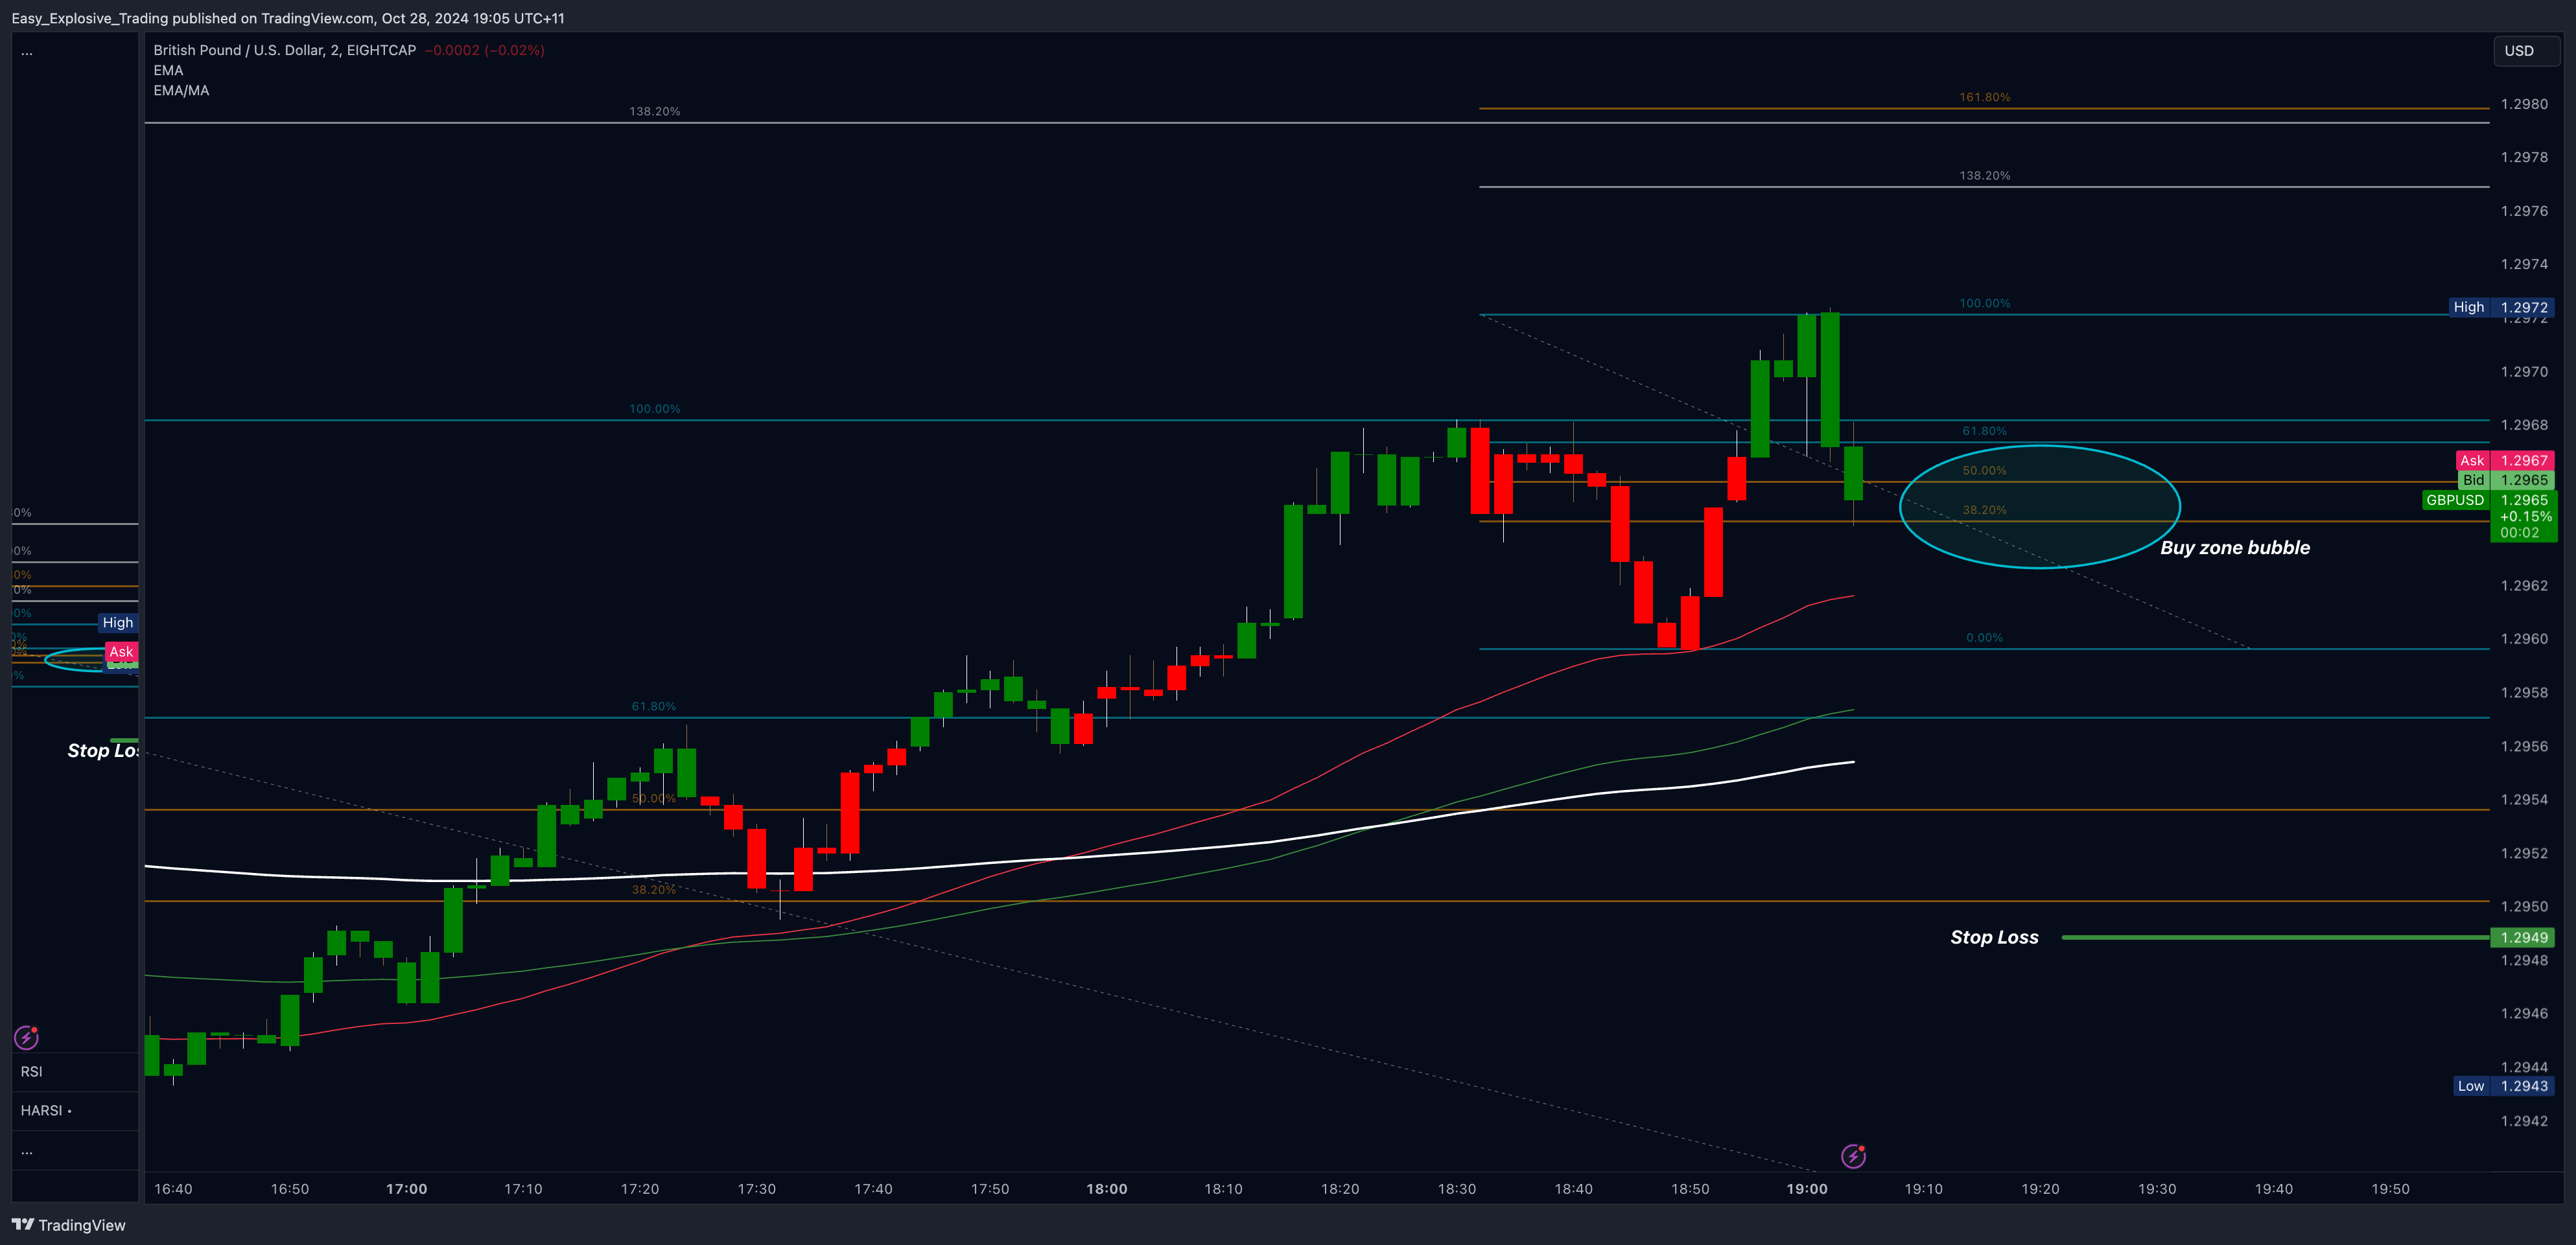Select the 161.80% Fibonacci level label

[x=1984, y=97]
